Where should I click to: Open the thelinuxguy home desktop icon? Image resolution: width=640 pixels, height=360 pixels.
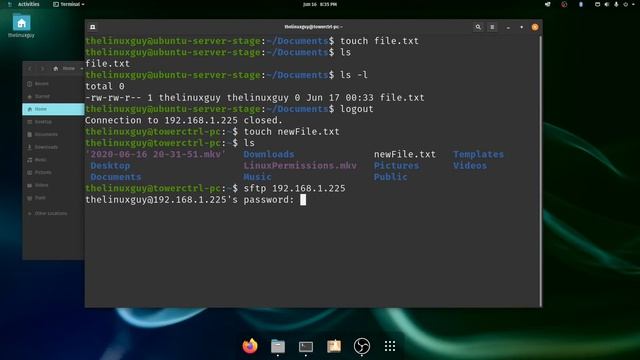pos(21,26)
